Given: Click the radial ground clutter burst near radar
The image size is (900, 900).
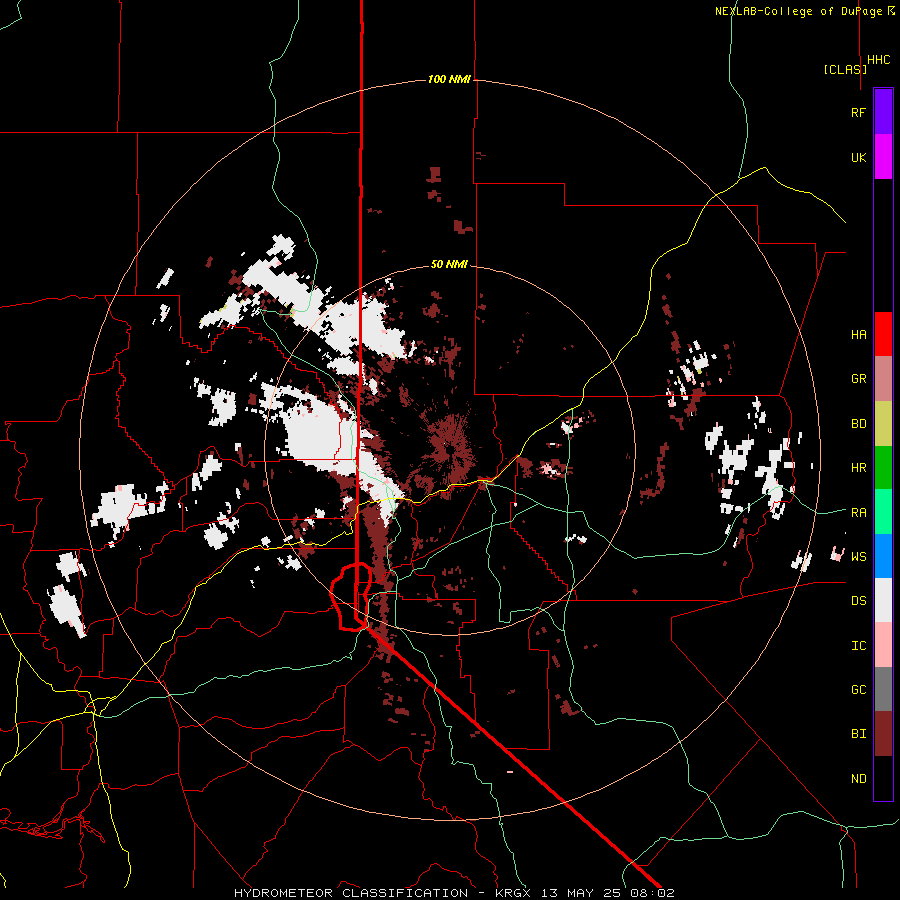Looking at the screenshot, I should click(449, 449).
